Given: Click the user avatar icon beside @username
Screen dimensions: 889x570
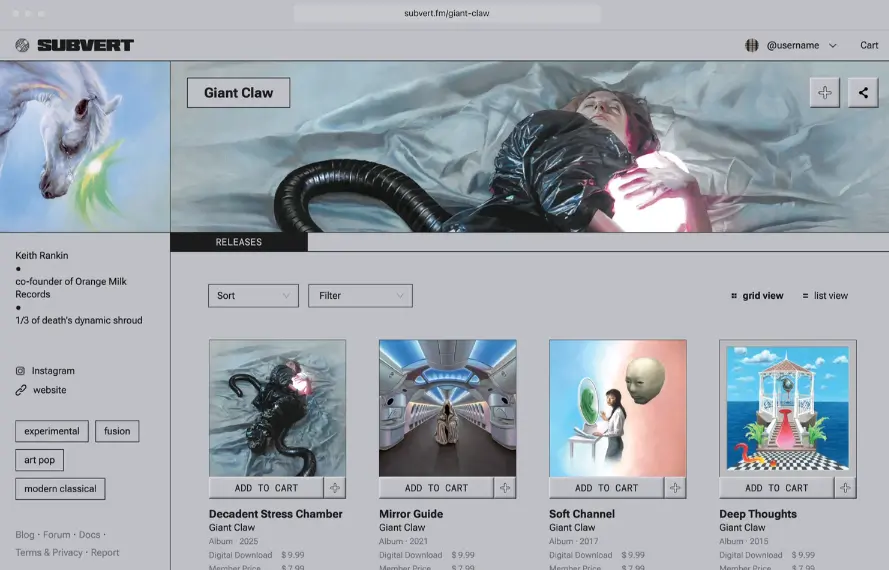Looking at the screenshot, I should coord(752,45).
